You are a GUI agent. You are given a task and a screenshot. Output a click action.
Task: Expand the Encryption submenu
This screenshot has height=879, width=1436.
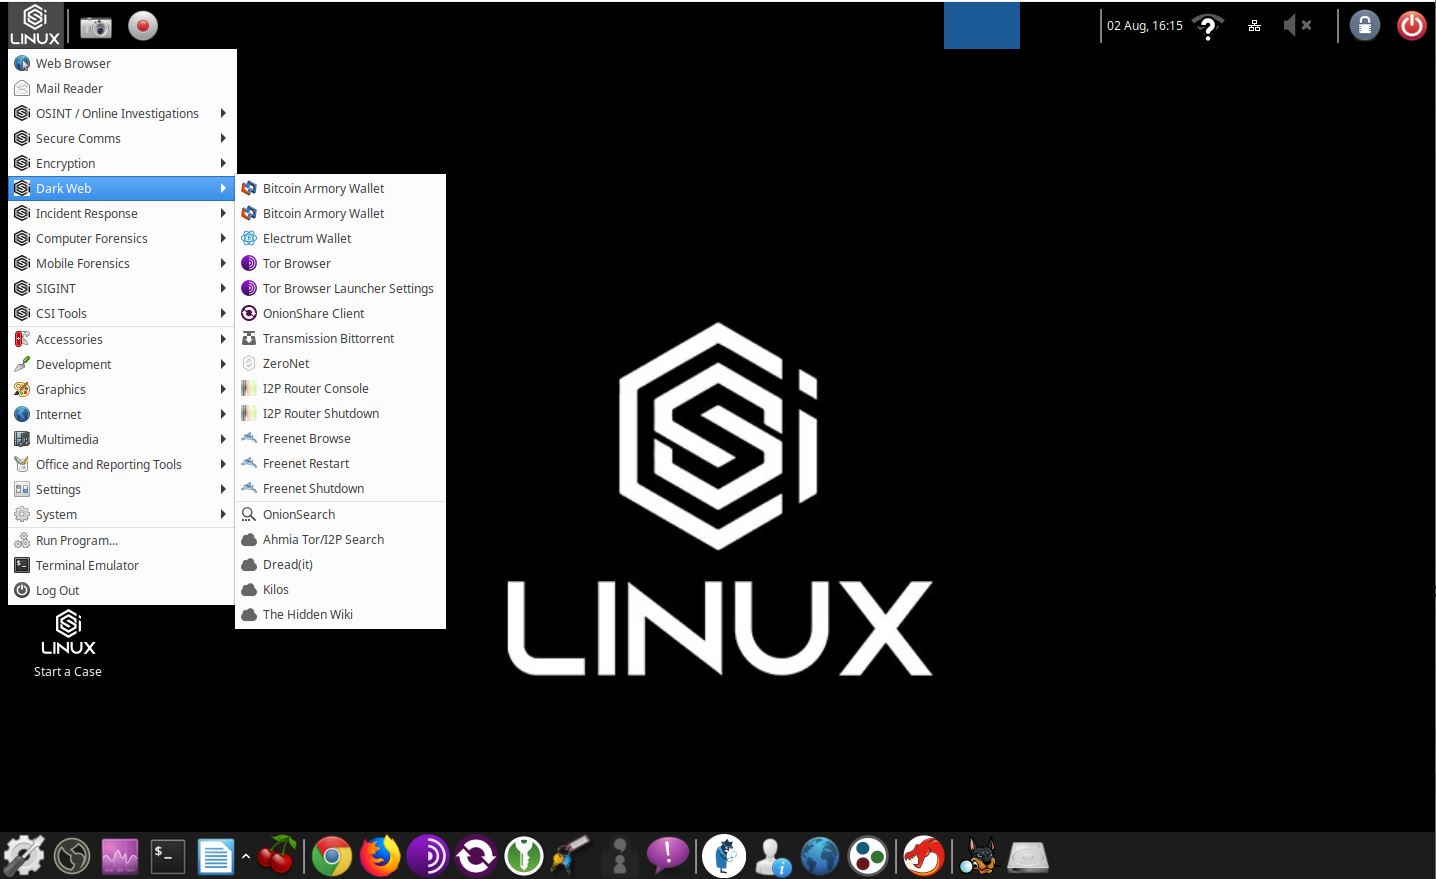pyautogui.click(x=122, y=163)
